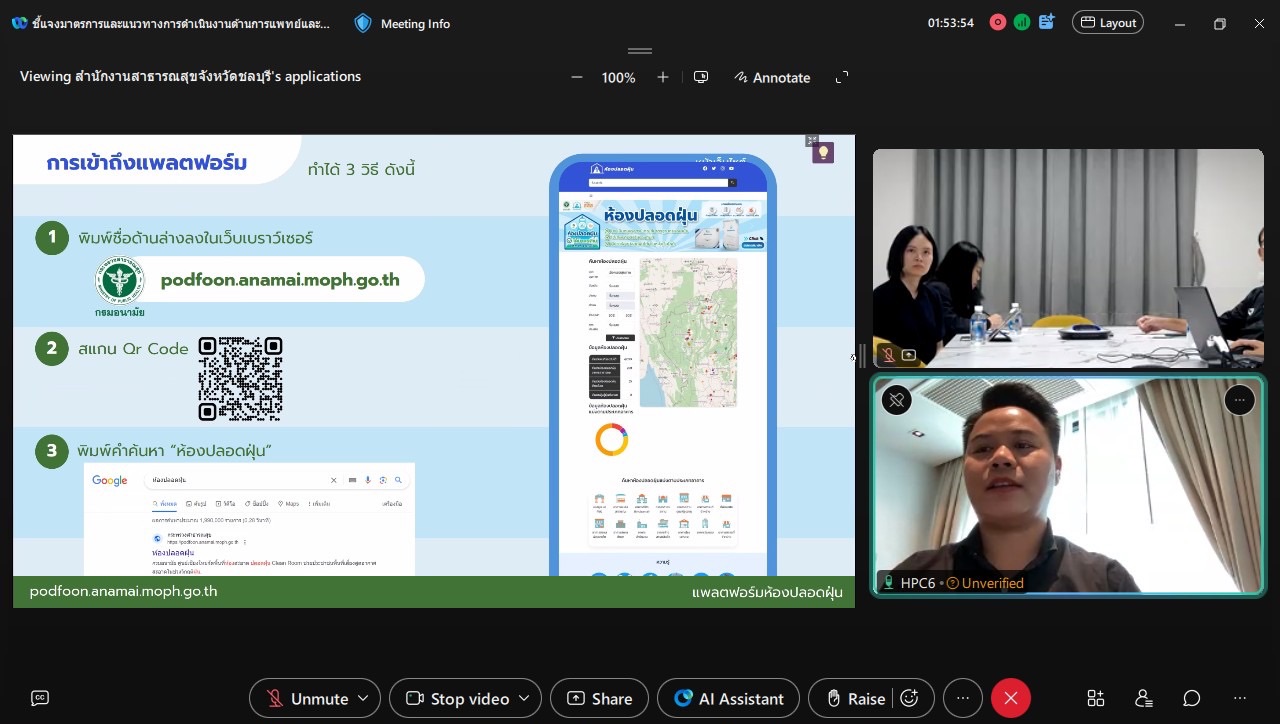This screenshot has height=724, width=1280.
Task: Open the participants panel icon
Action: point(1144,698)
